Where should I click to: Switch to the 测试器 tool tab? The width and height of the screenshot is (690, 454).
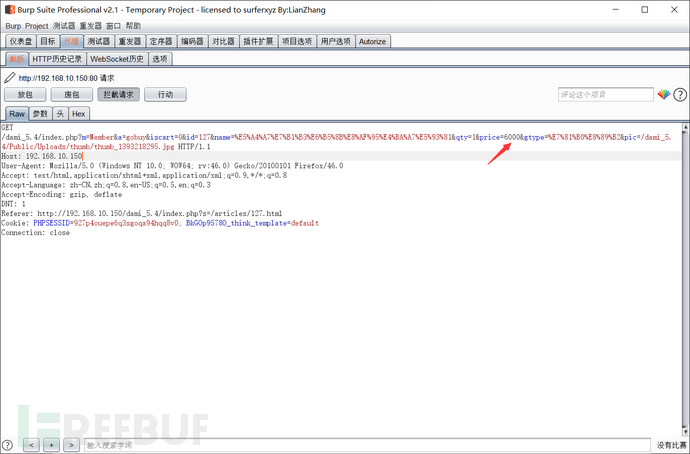coord(99,41)
